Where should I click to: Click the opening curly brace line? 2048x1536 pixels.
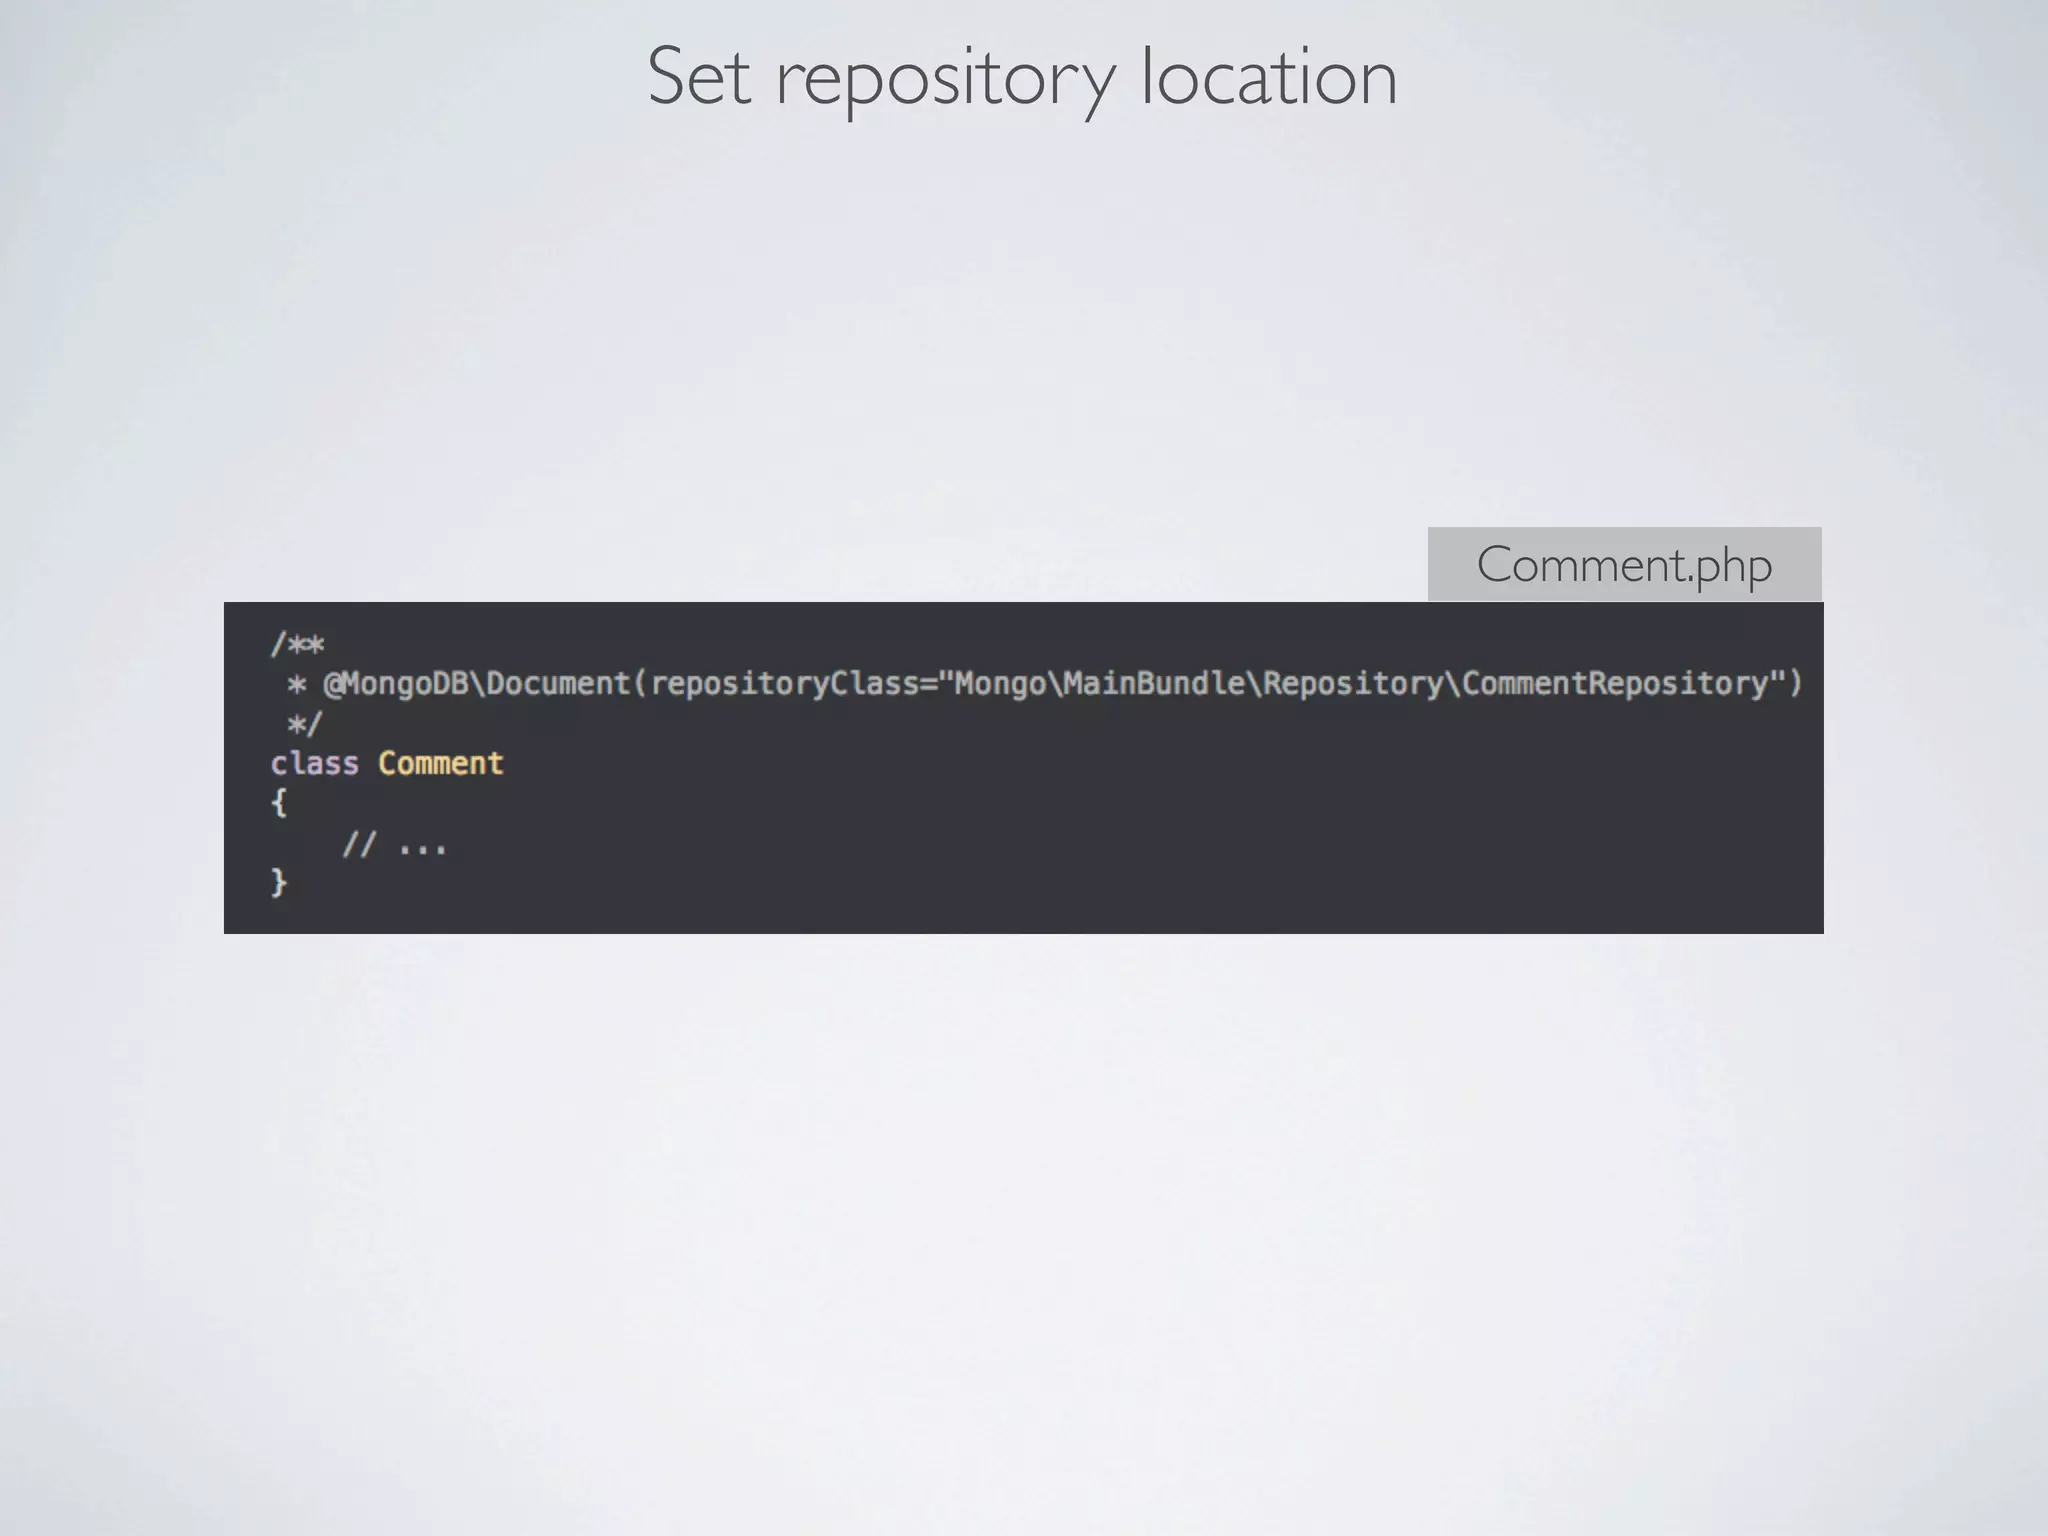click(x=279, y=803)
